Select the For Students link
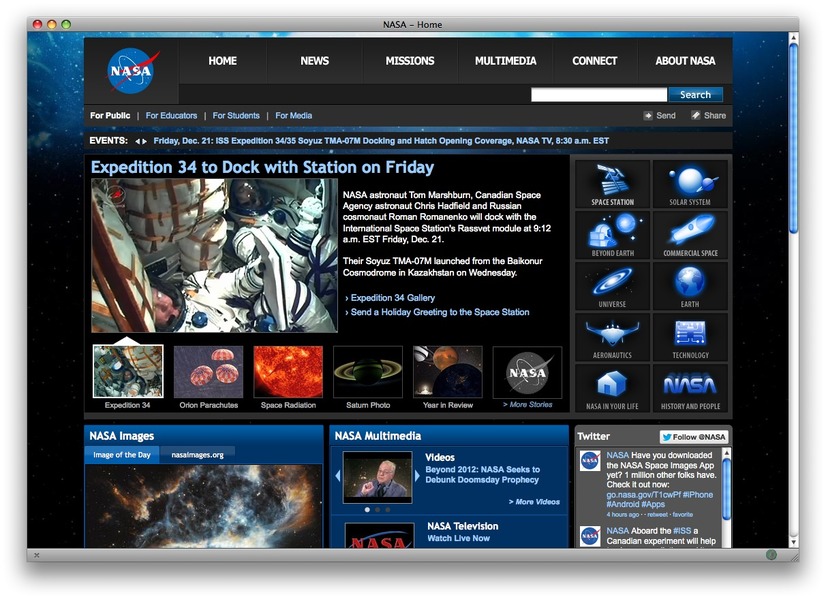The image size is (826, 599). click(236, 115)
